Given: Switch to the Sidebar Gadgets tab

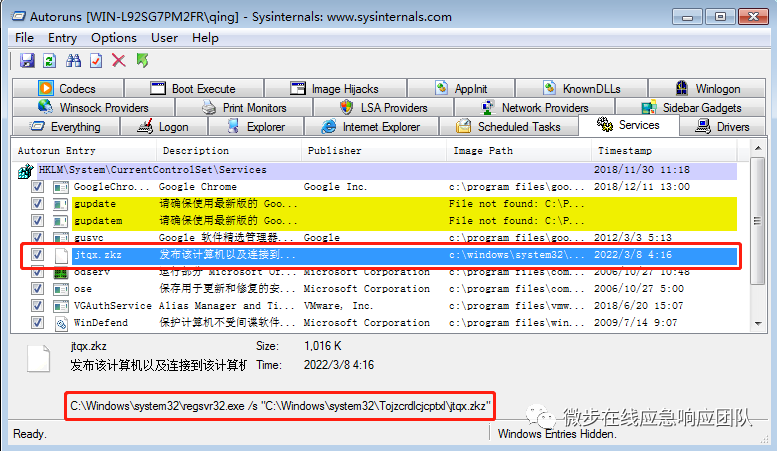Looking at the screenshot, I should (691, 107).
